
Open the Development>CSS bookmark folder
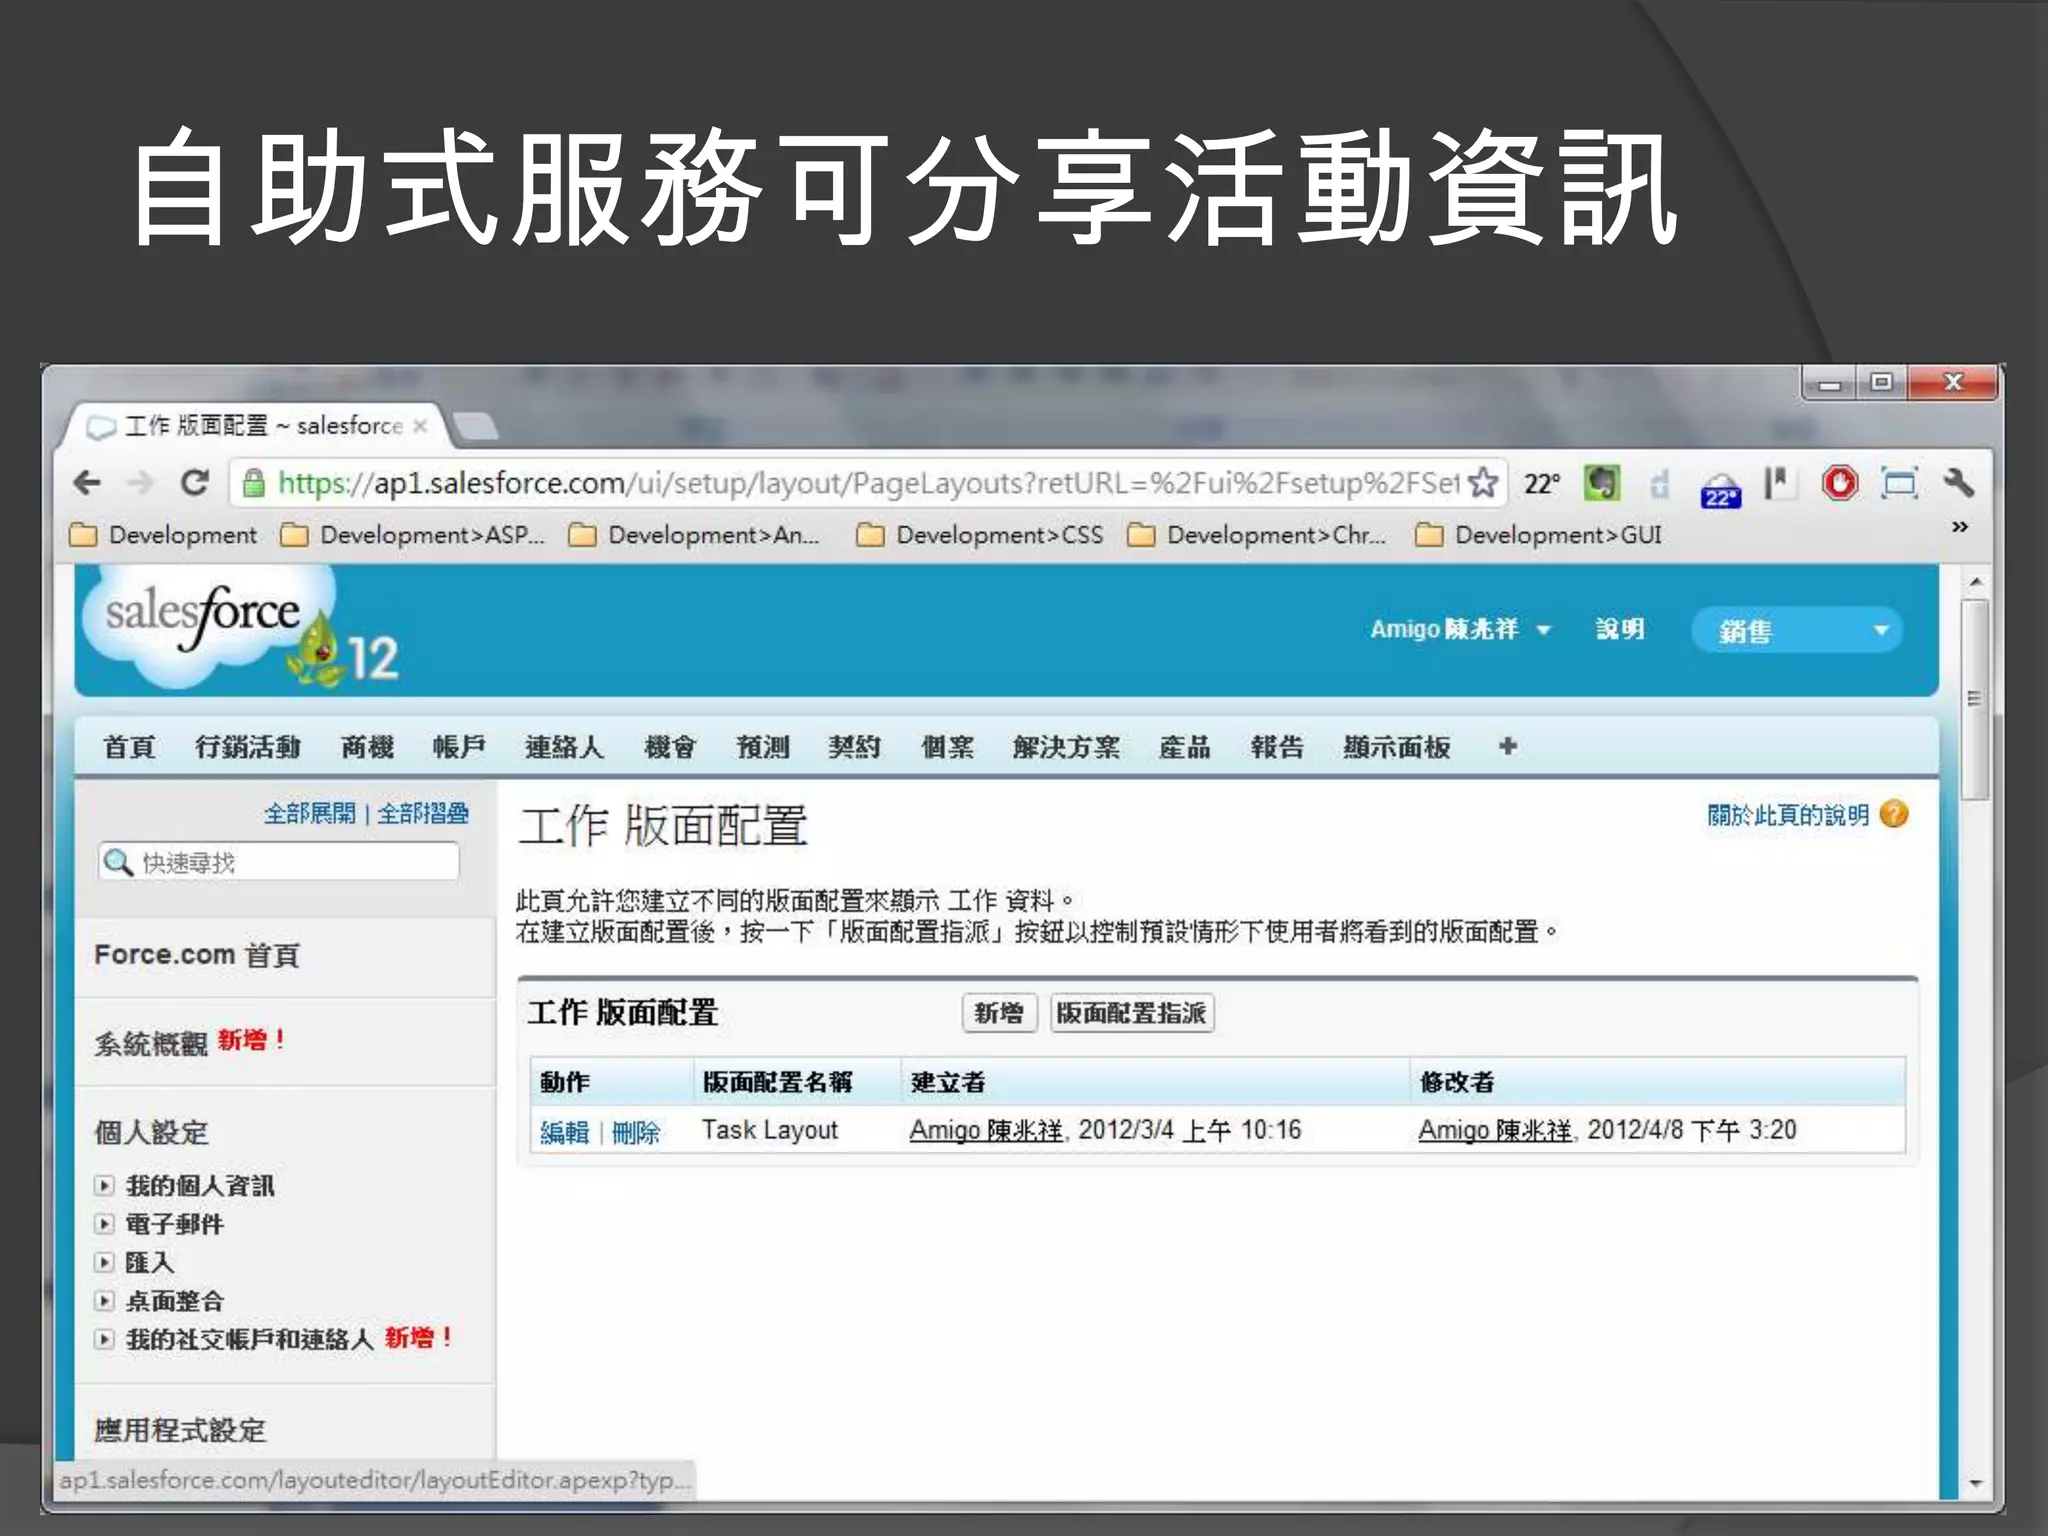(x=980, y=535)
